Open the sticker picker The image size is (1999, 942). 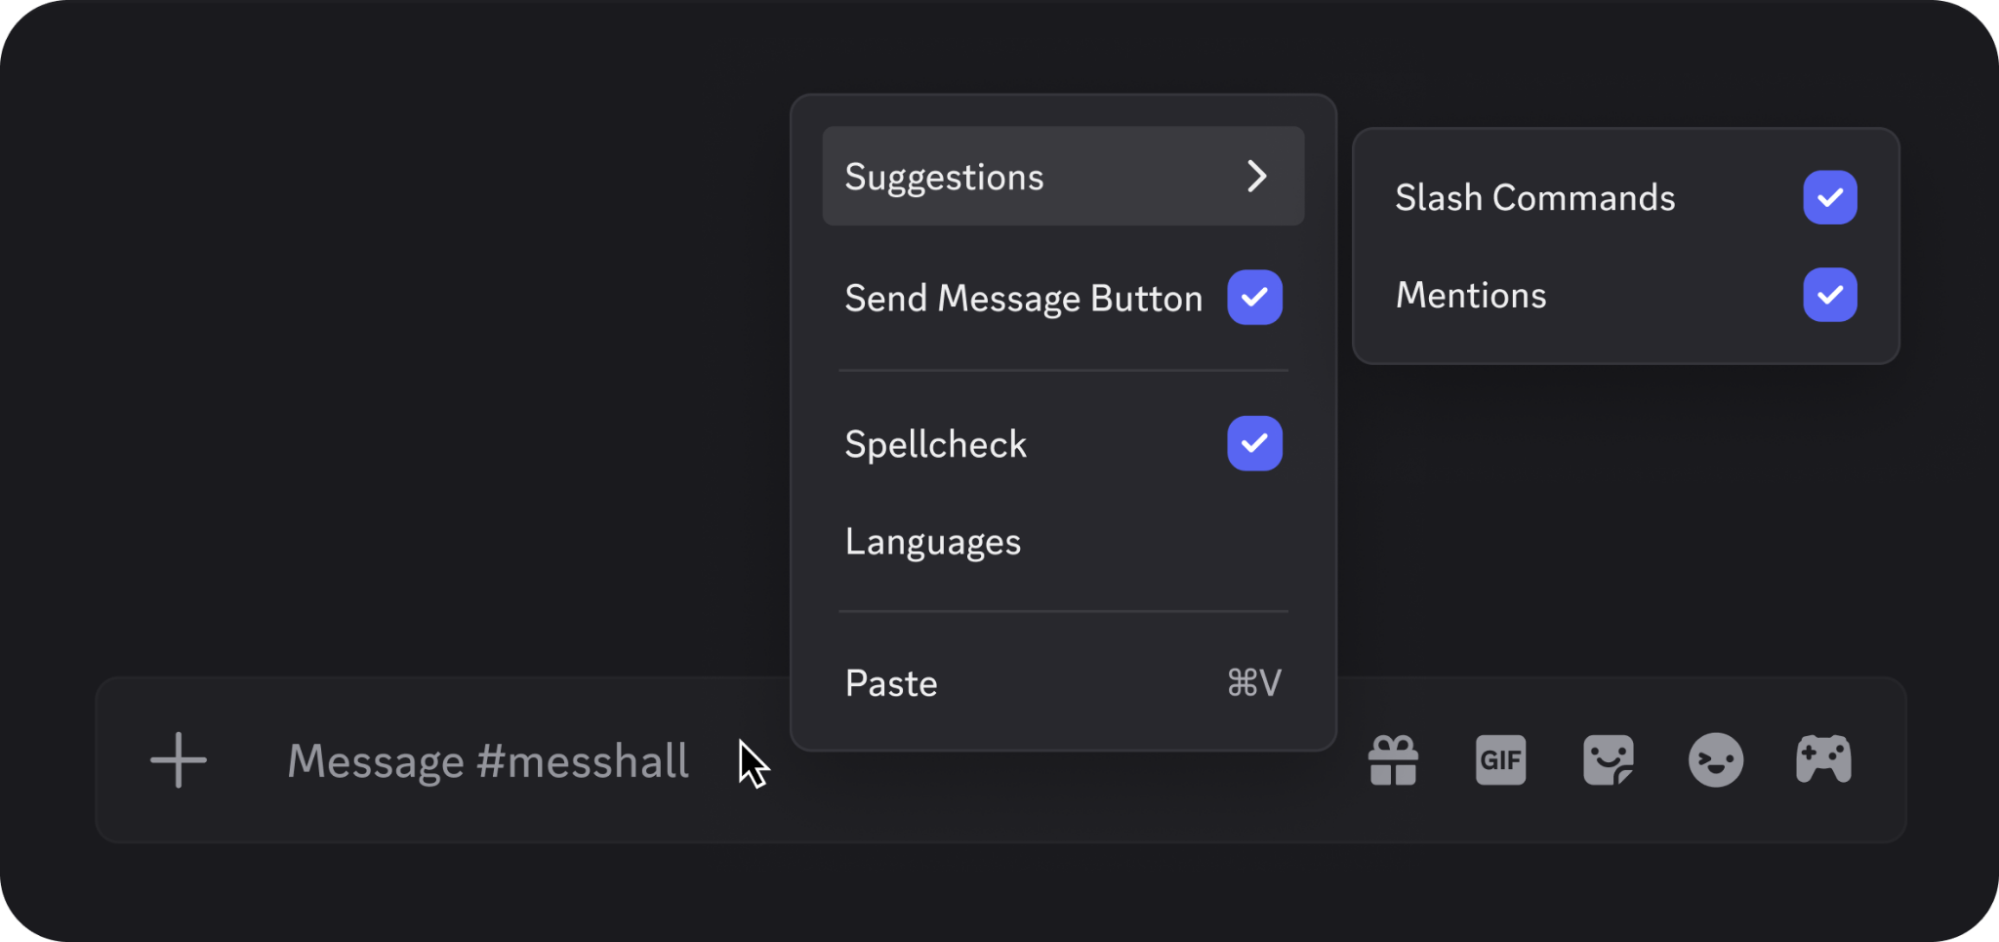[x=1608, y=760]
